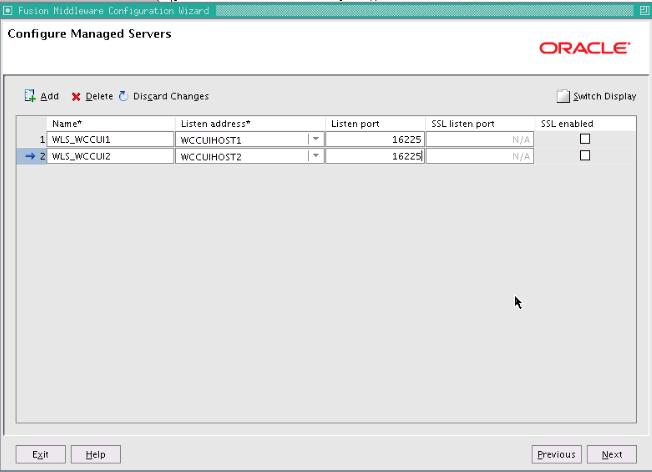Edit listen port of WLS_WCCUI2

click(x=375, y=156)
